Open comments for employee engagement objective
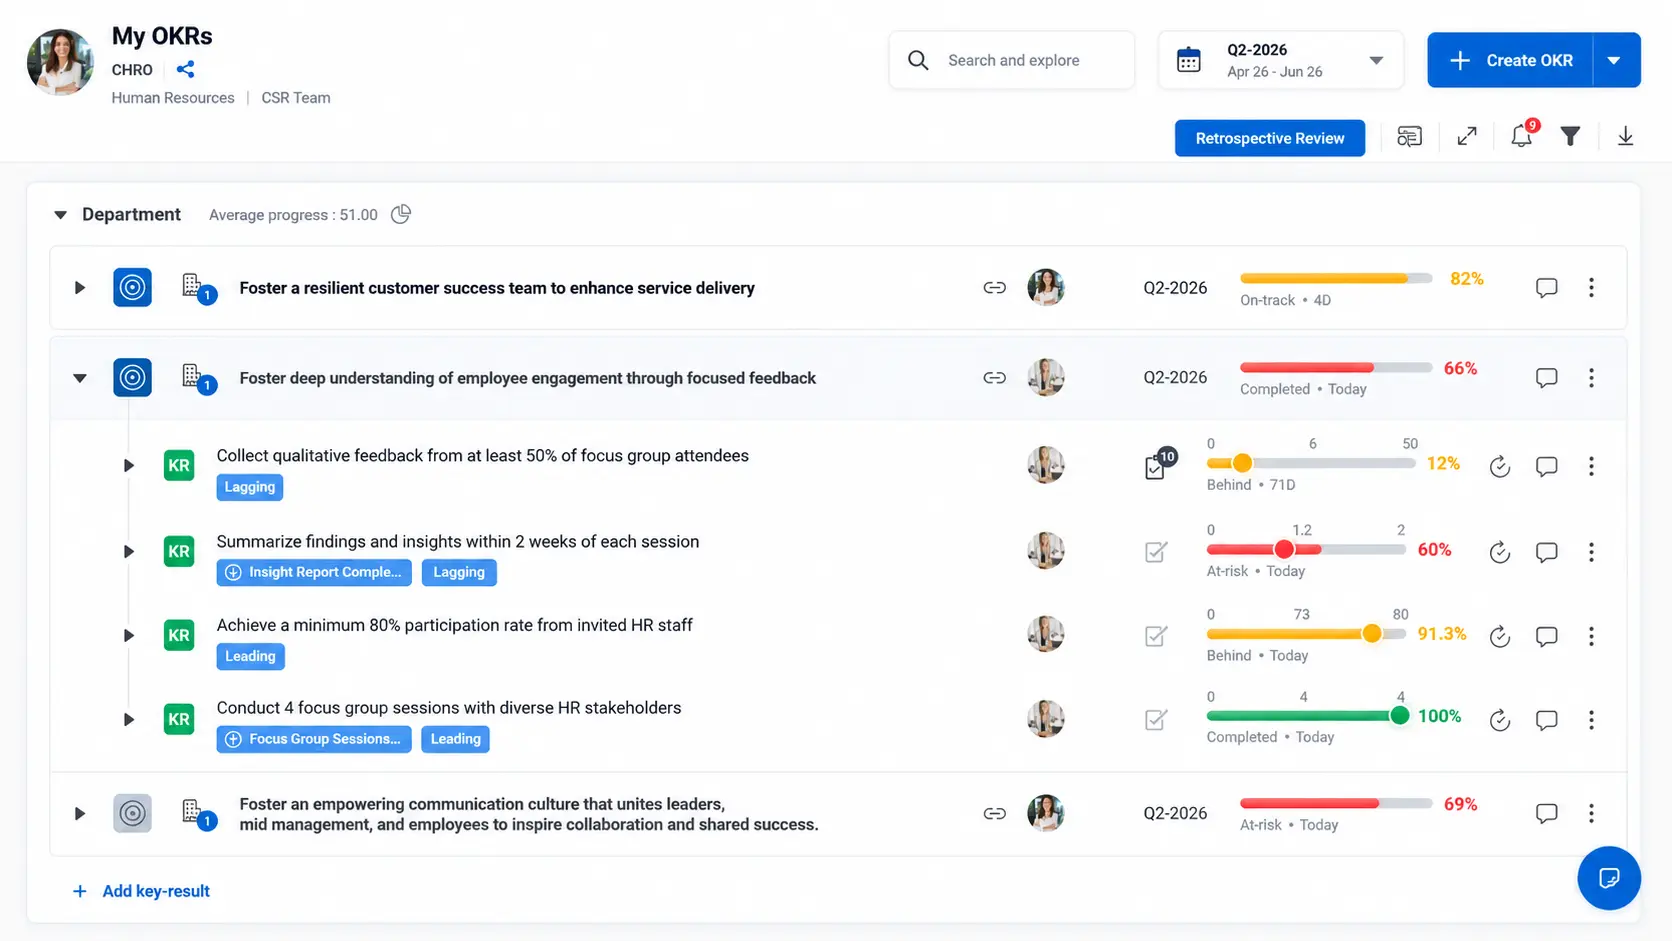The height and width of the screenshot is (941, 1672). click(x=1546, y=378)
